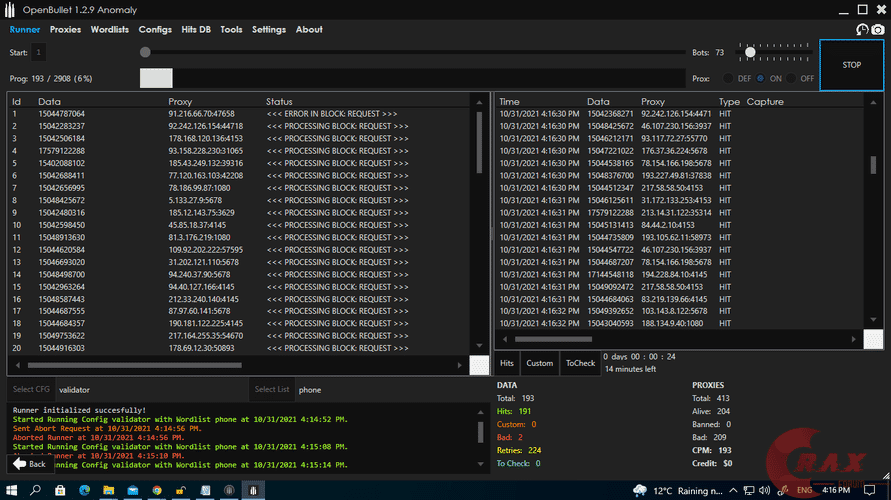Click the Back button in the log
This screenshot has width=891, height=500.
pyautogui.click(x=30, y=464)
